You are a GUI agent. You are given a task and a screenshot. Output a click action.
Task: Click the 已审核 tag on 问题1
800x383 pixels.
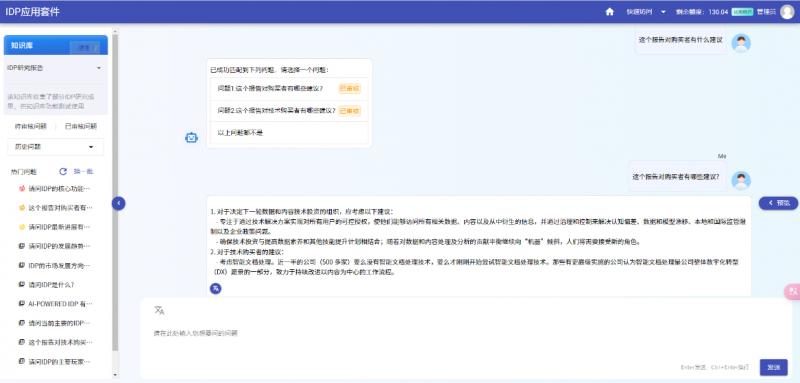coord(349,88)
